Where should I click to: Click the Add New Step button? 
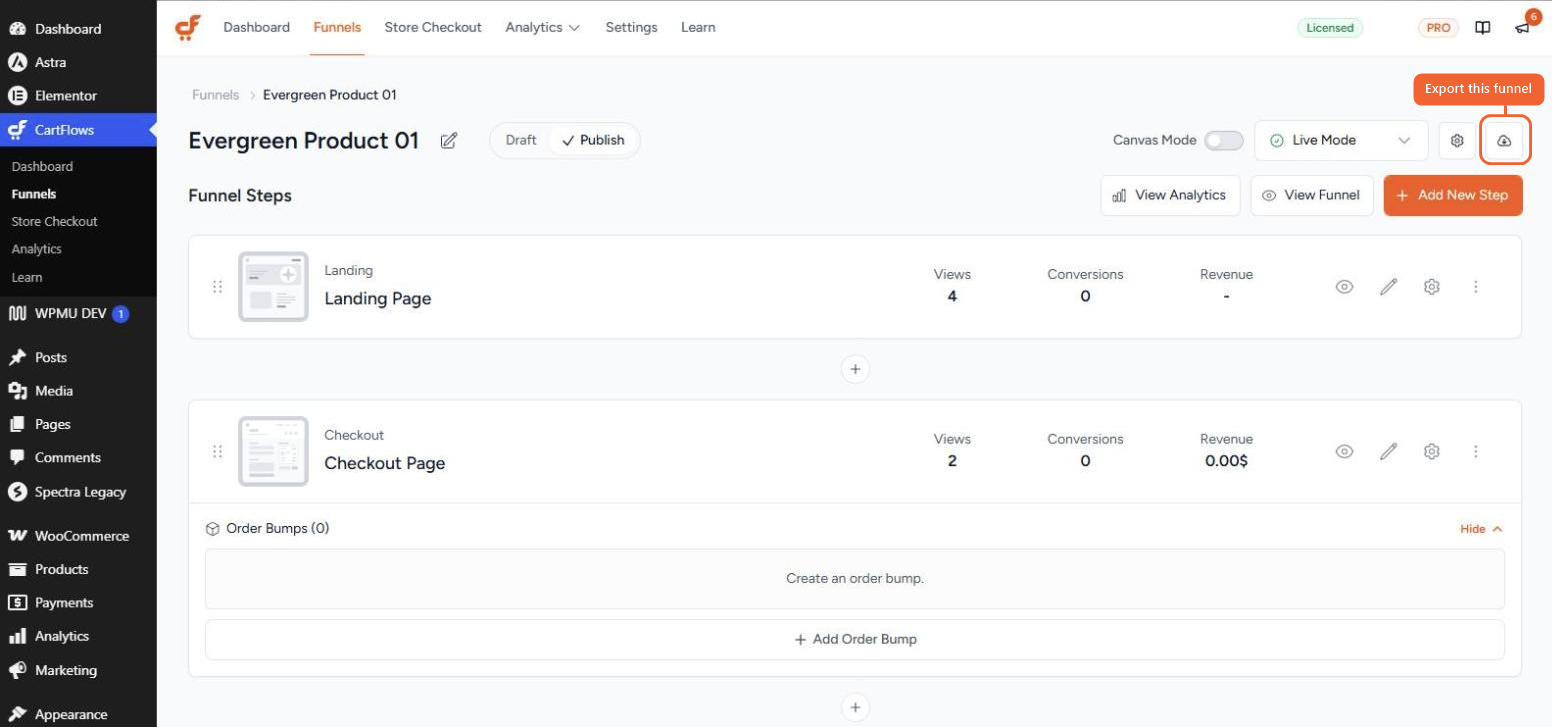(1453, 196)
